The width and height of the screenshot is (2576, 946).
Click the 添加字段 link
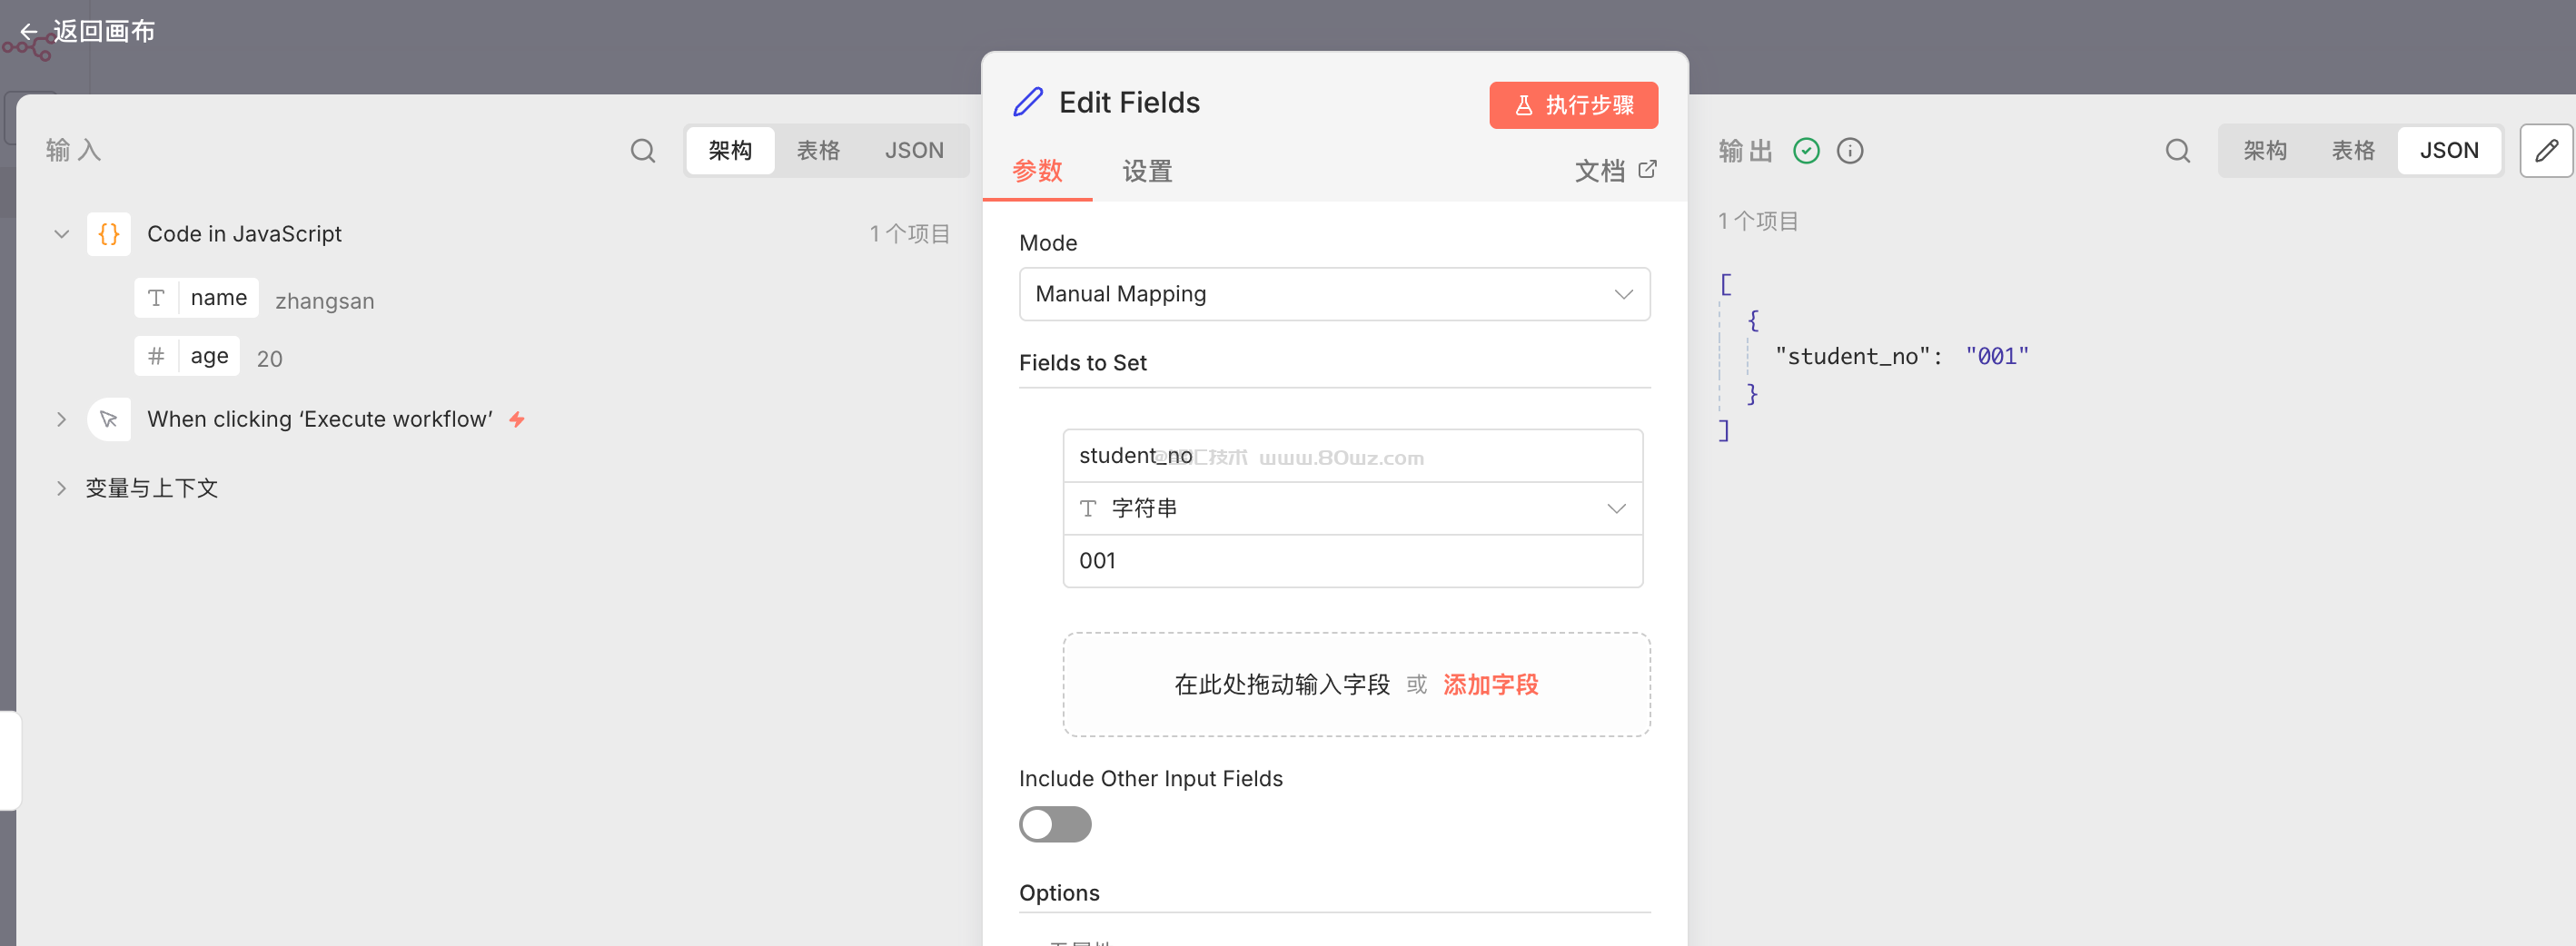coord(1490,685)
